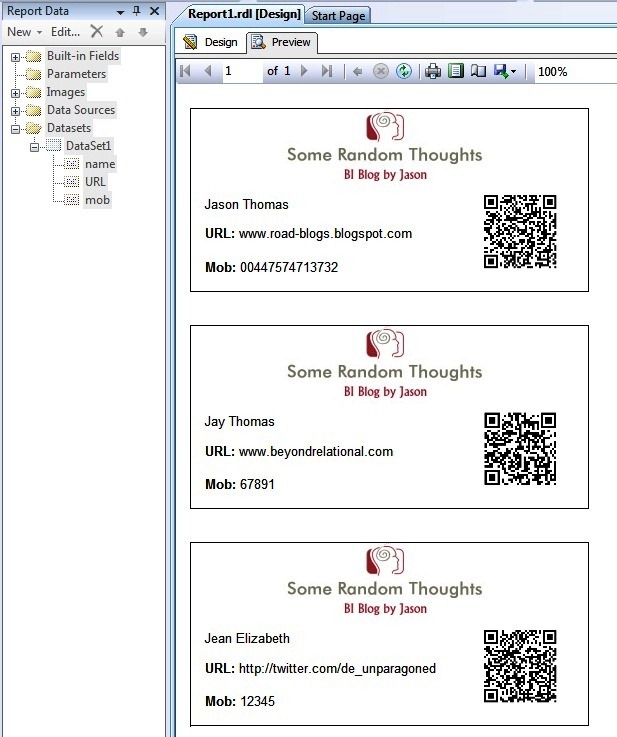Expand the Built-in Fields folder
Viewport: 617px width, 737px height.
(x=15, y=57)
